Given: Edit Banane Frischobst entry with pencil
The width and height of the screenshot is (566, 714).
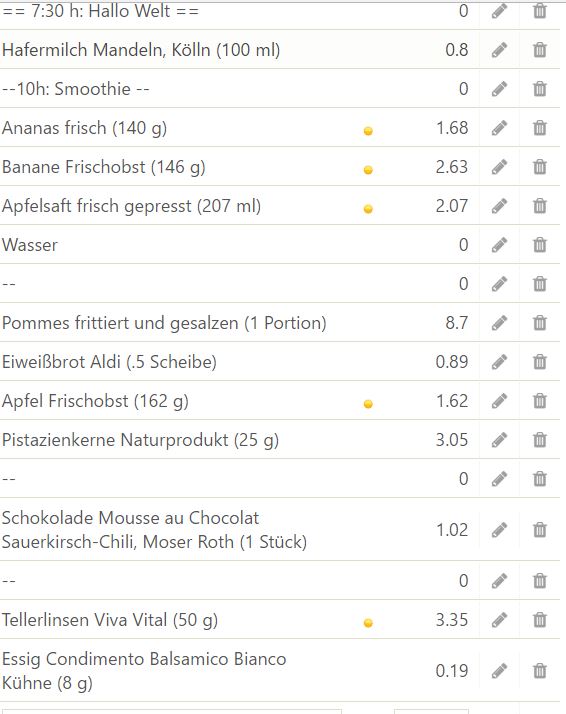Looking at the screenshot, I should click(x=500, y=167).
